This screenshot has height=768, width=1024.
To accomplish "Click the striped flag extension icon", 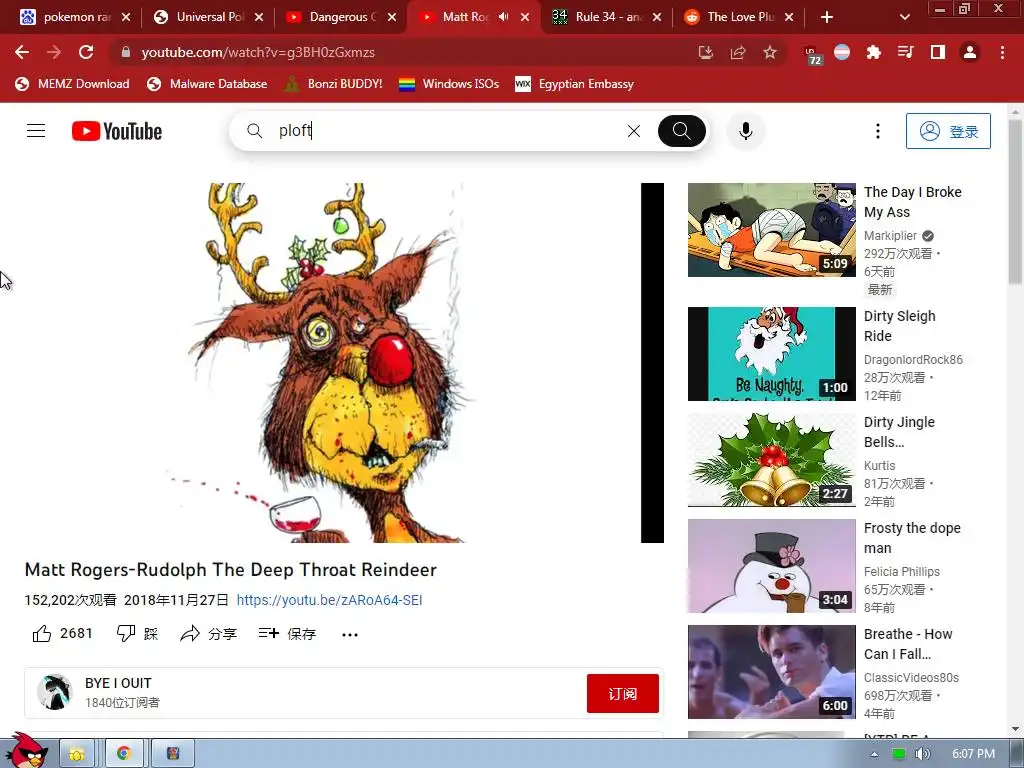I will coord(842,52).
